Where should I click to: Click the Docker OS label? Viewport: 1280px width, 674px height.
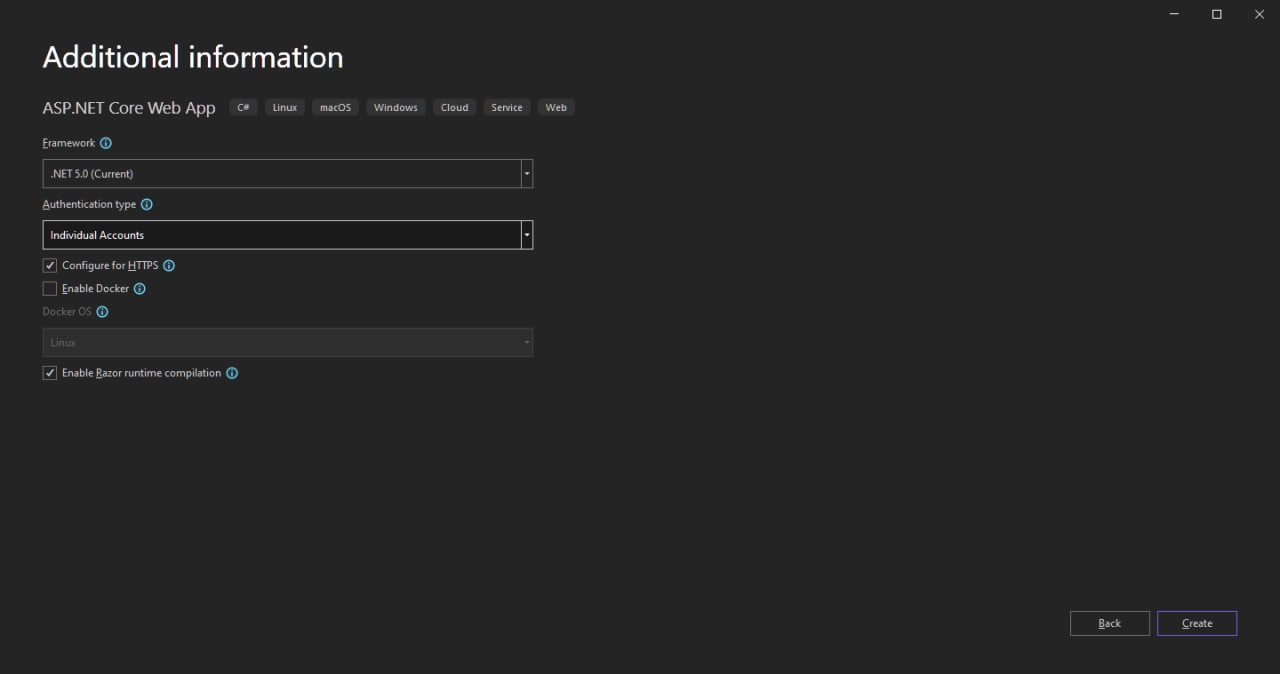click(x=67, y=312)
